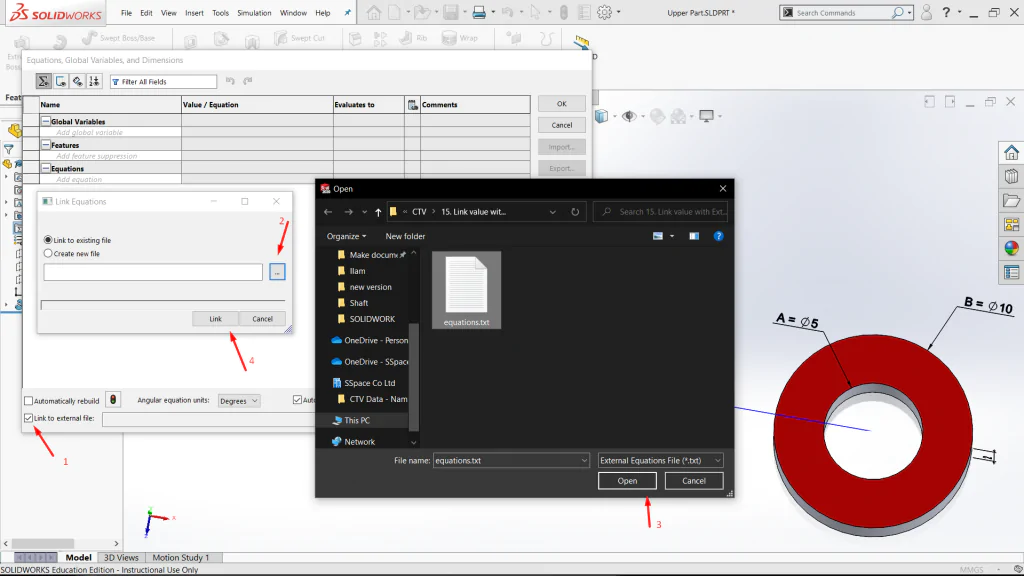
Task: Refresh the folder in Open dialog
Action: 575,212
